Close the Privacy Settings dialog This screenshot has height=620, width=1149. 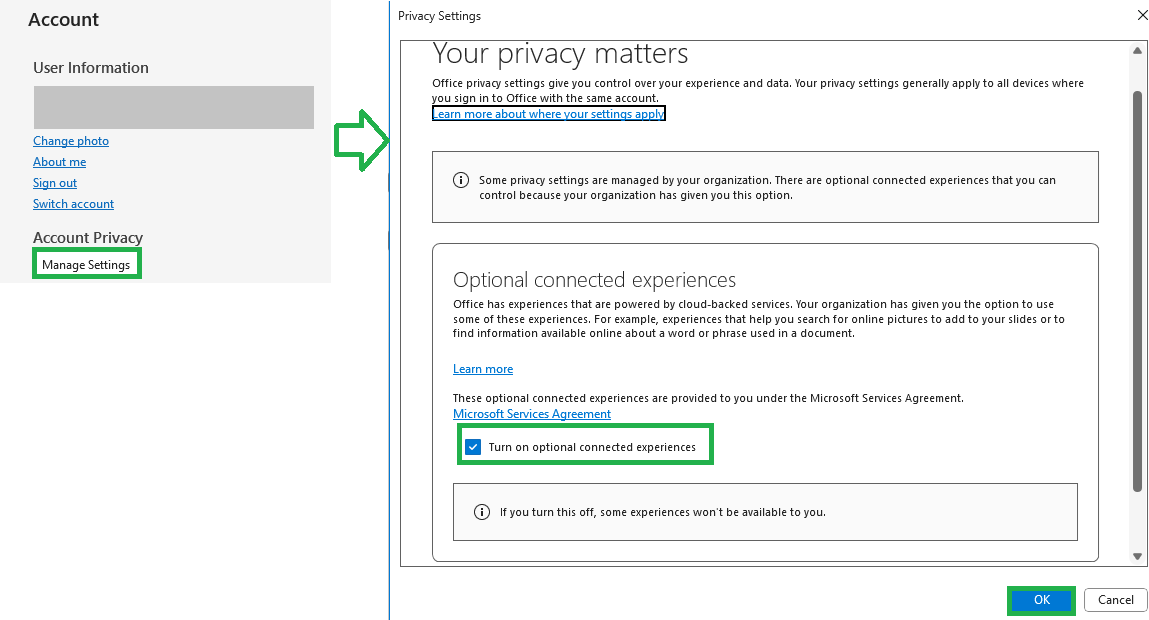(x=1142, y=15)
